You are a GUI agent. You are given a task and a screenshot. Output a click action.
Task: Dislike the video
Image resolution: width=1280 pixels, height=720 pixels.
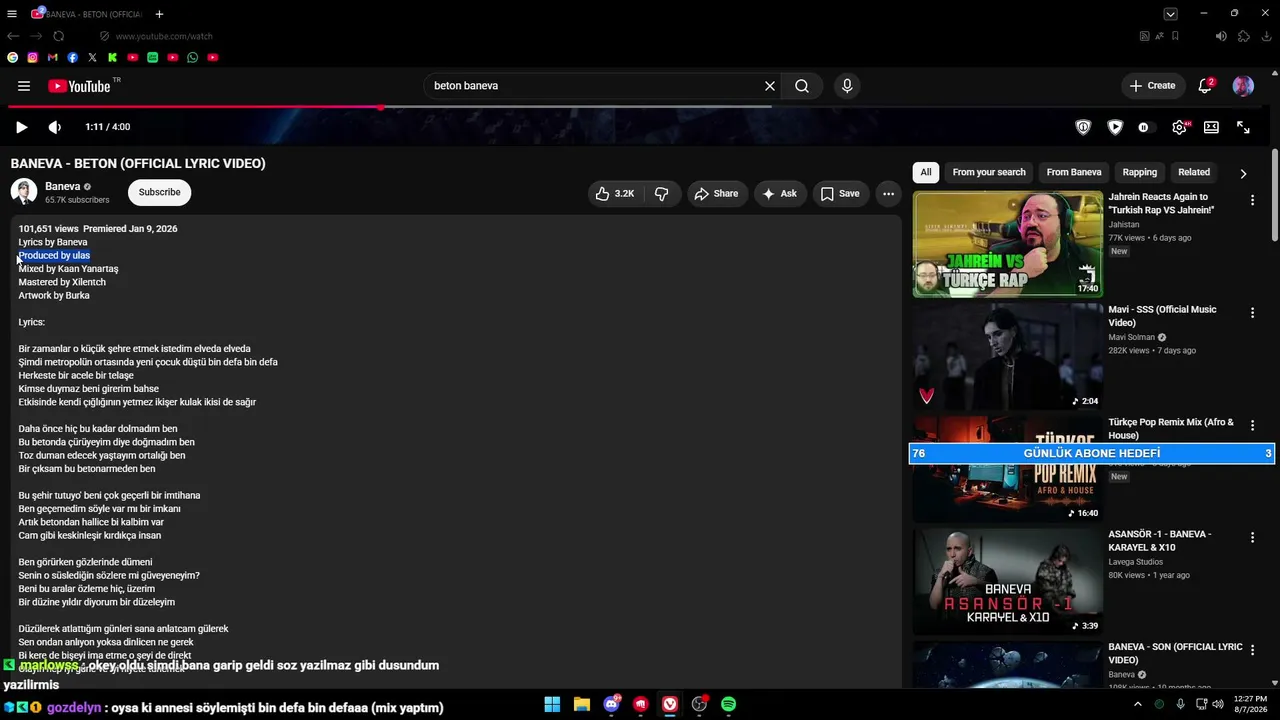point(661,194)
